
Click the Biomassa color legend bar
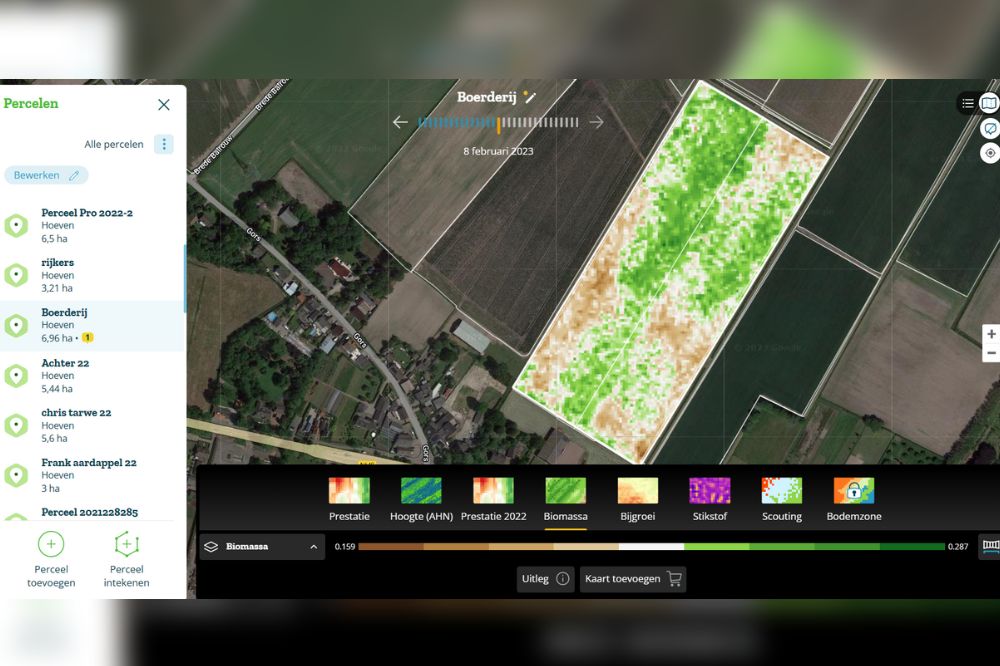click(651, 547)
